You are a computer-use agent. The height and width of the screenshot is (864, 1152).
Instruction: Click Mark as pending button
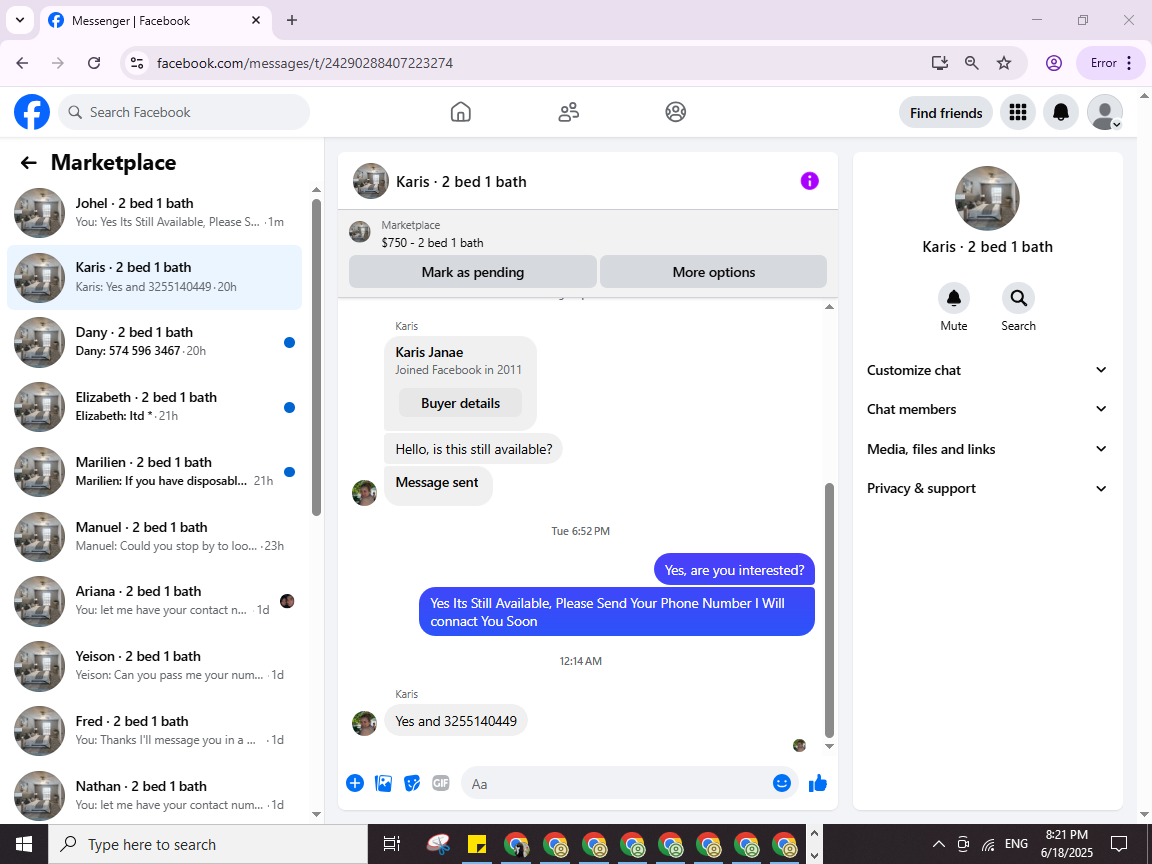click(x=472, y=272)
